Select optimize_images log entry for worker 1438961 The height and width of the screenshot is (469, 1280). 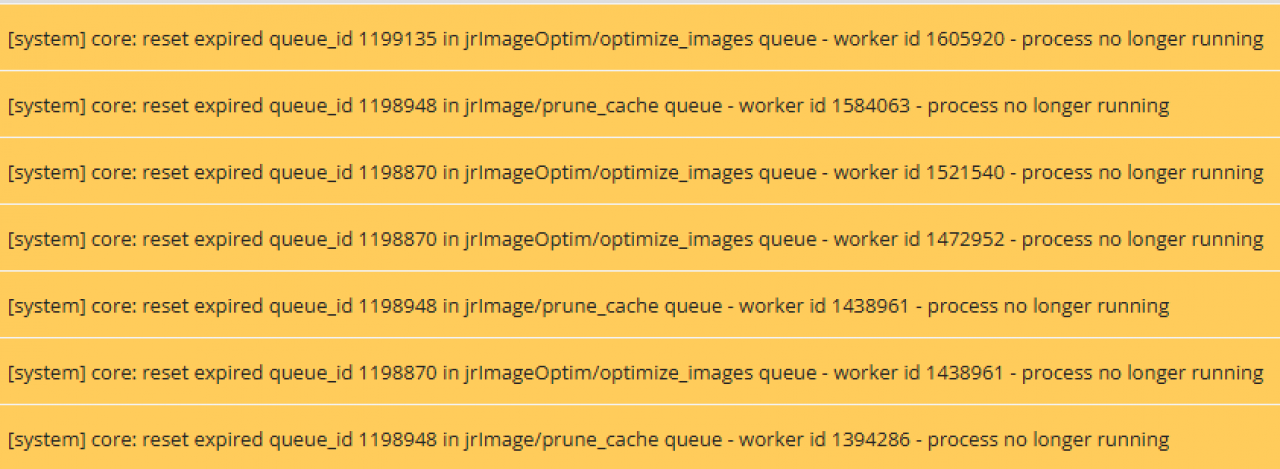640,372
